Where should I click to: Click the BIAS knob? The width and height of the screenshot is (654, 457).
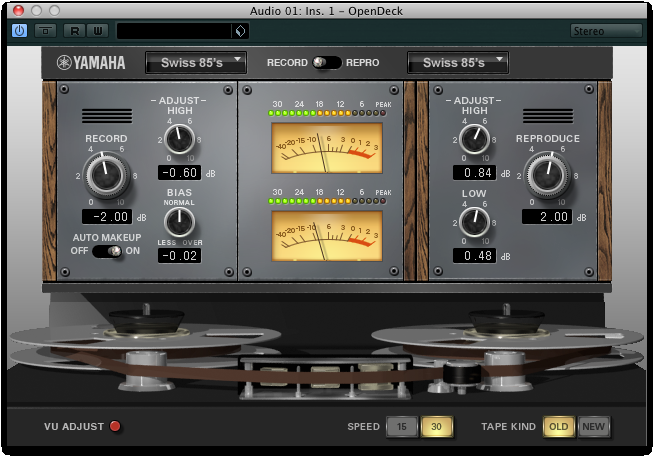180,223
